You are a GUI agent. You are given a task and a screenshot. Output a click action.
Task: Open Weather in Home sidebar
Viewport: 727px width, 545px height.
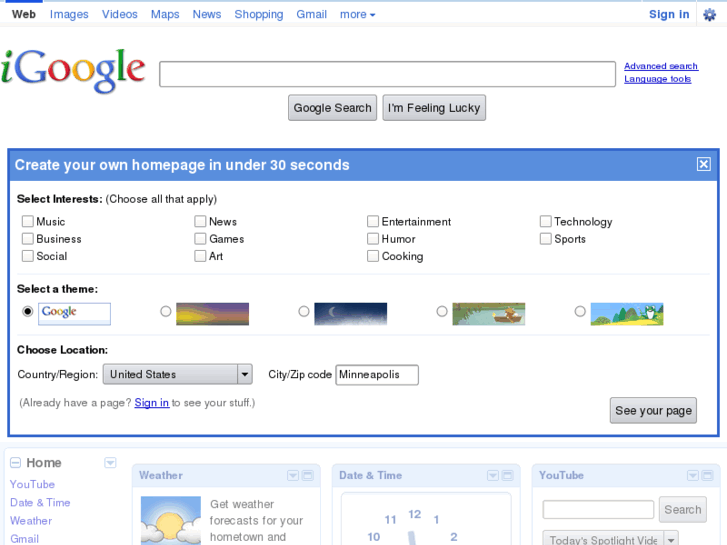(31, 520)
